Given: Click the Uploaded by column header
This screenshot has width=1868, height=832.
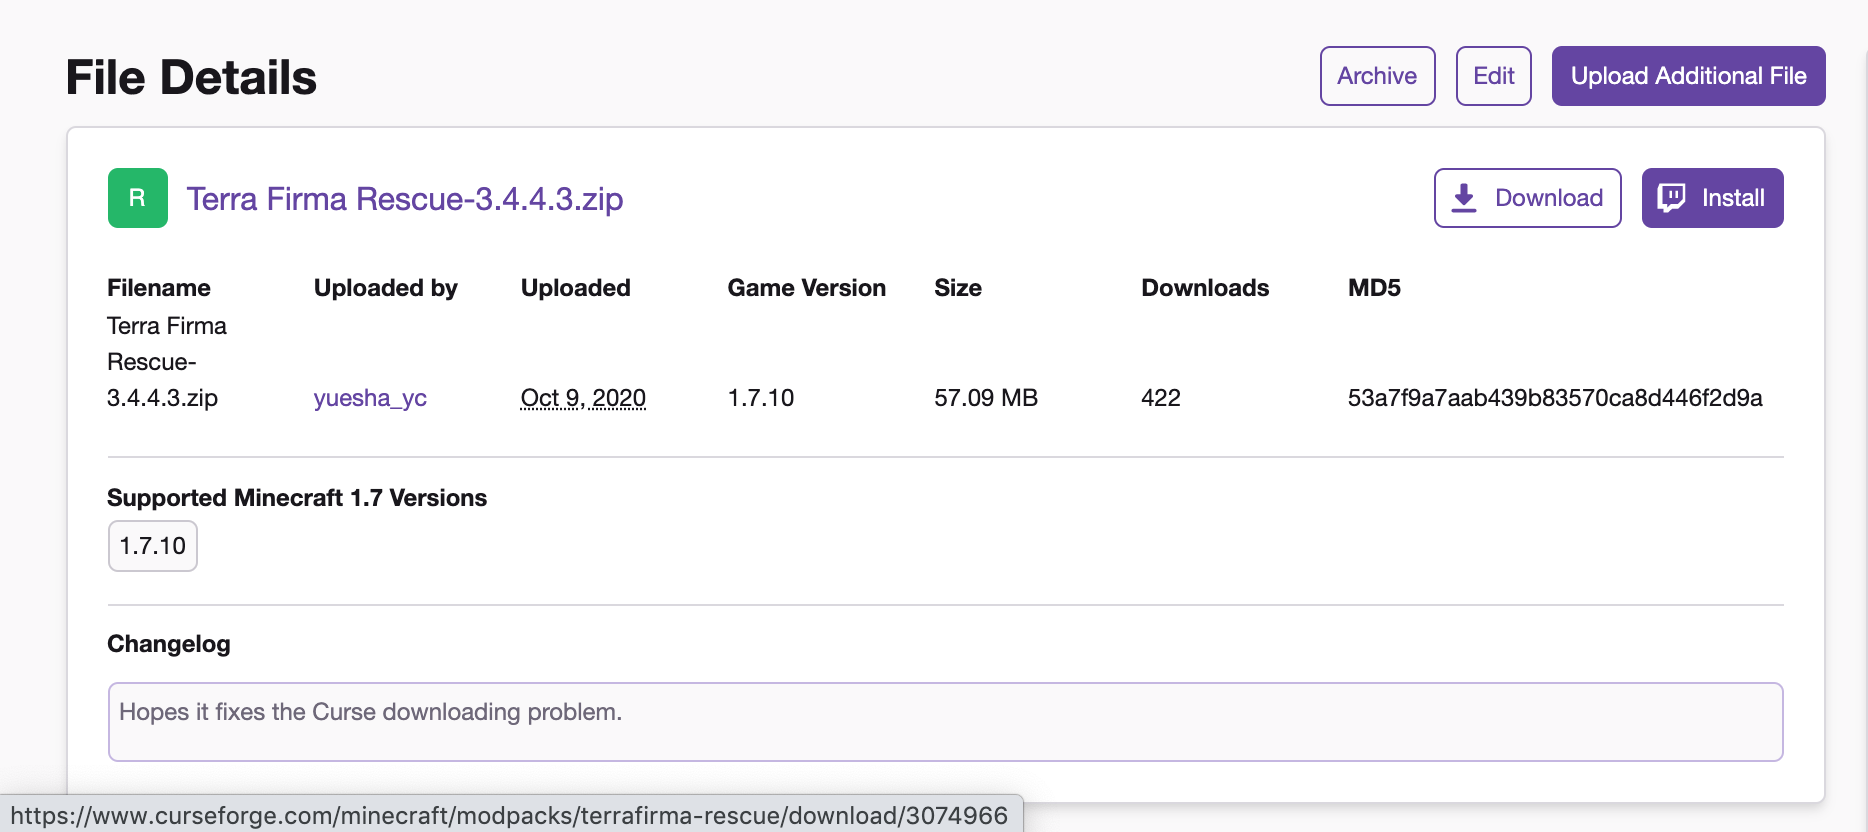Looking at the screenshot, I should 386,288.
